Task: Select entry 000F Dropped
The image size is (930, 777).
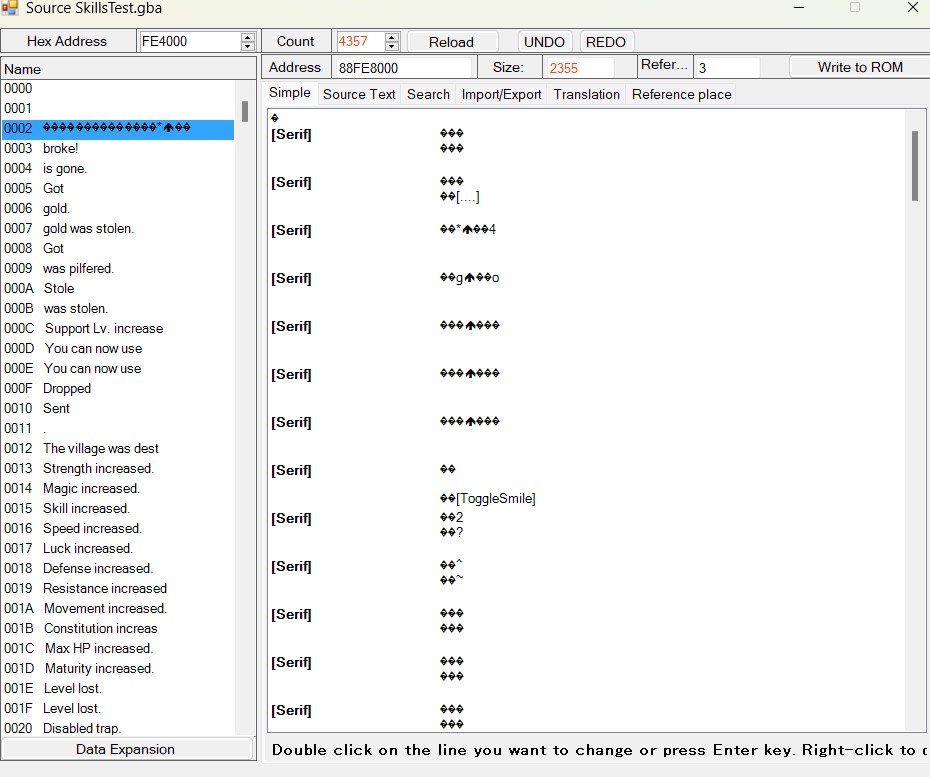Action: pos(118,388)
